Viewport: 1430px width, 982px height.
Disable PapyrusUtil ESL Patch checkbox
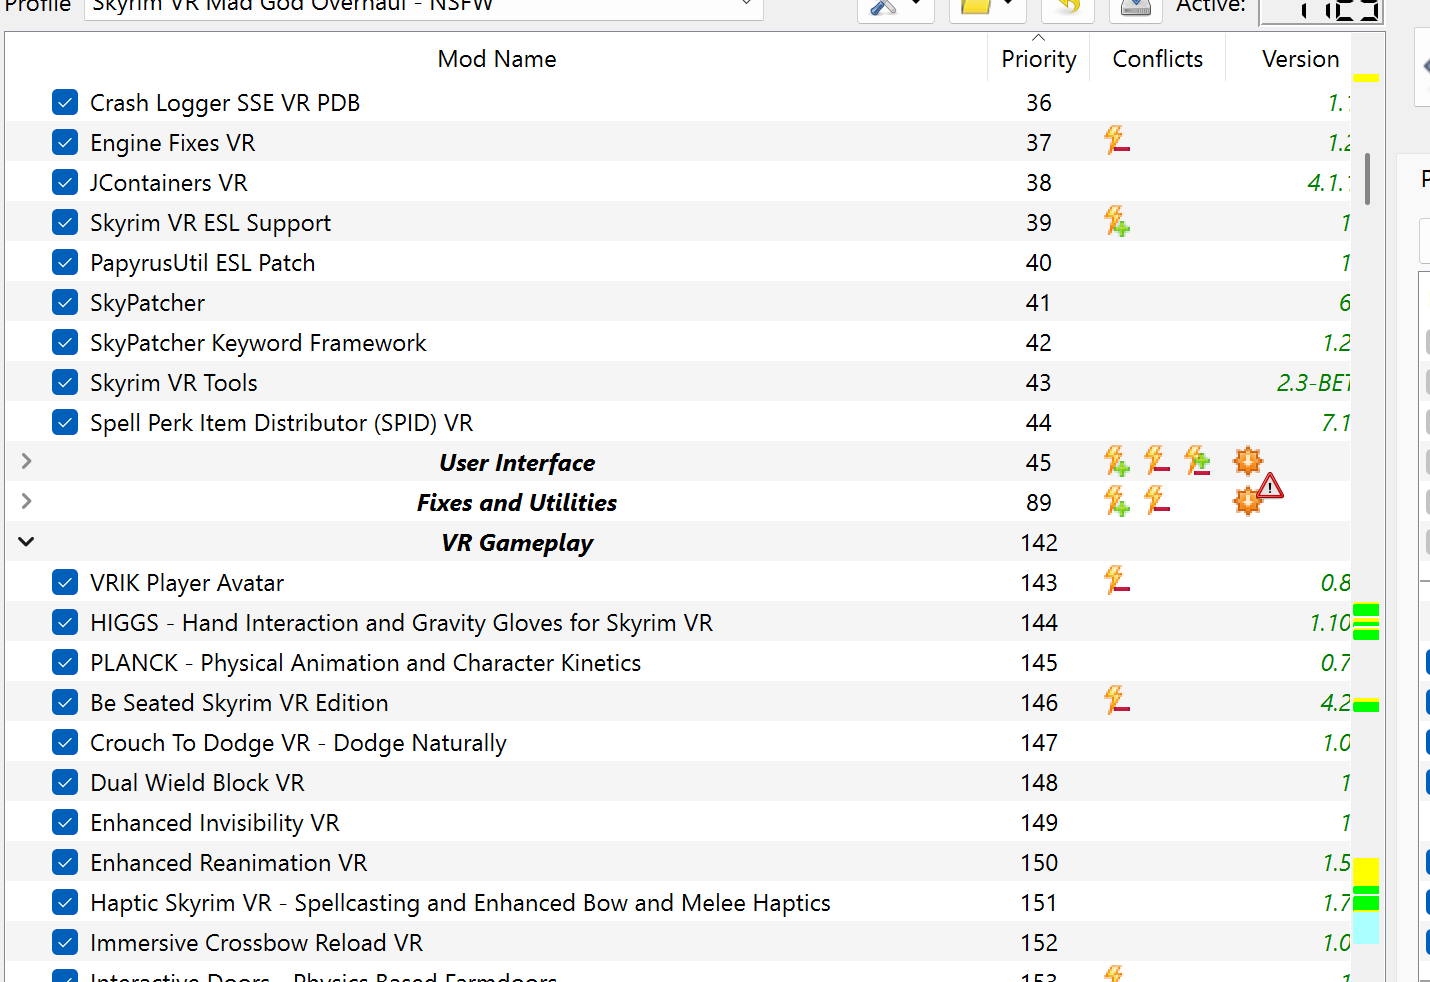tap(65, 262)
